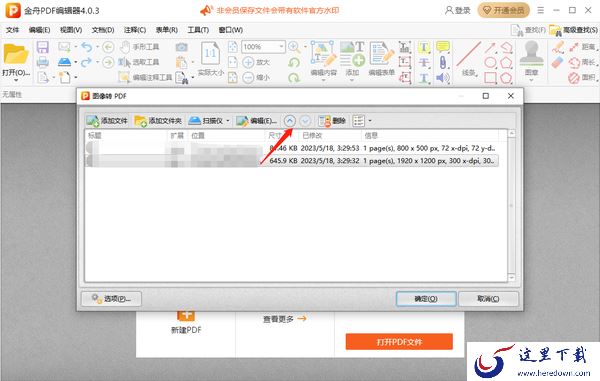Viewport: 600px width, 381px height.
Task: Click the 已修改 column header
Action: [x=330, y=135]
